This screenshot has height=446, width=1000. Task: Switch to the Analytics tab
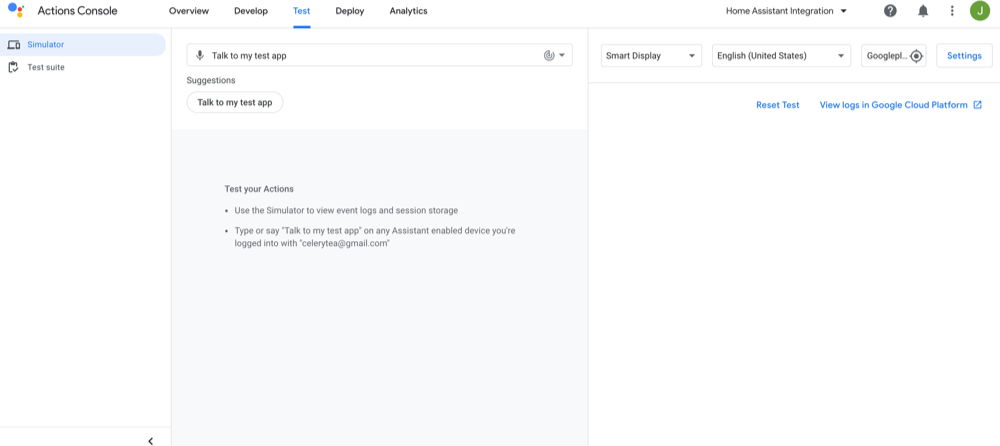(x=408, y=11)
